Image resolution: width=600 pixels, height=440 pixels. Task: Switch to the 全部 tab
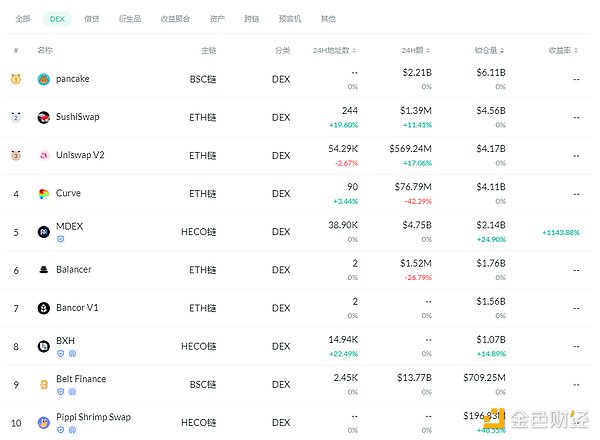pos(23,18)
